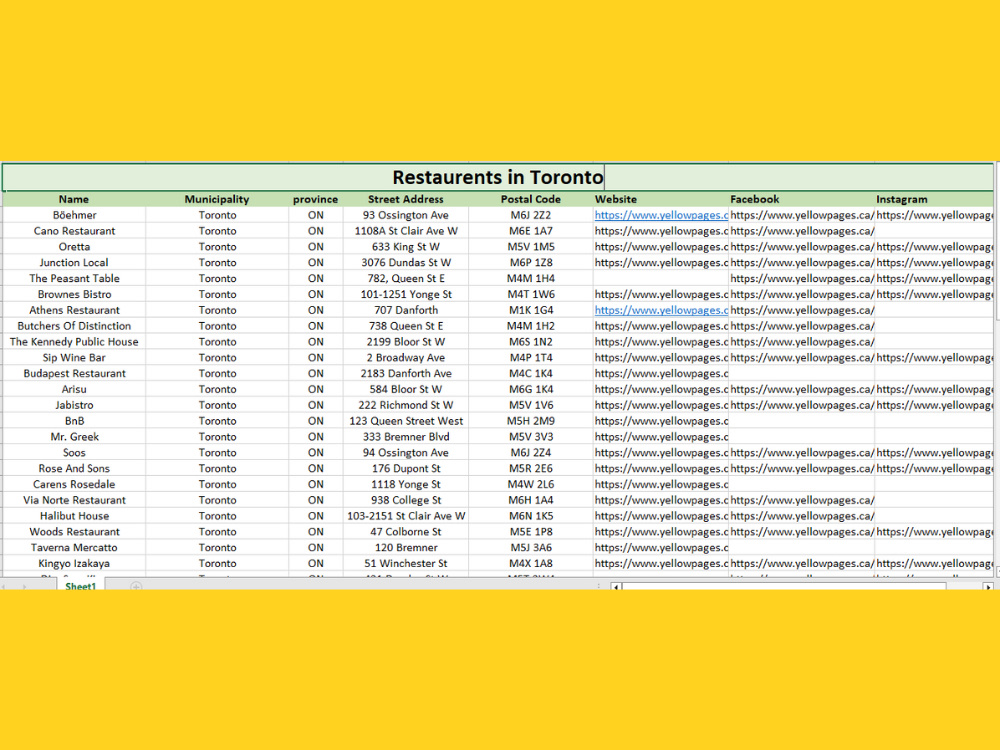This screenshot has width=1000, height=750.
Task: Select address cell '782, Queen St E'
Action: [x=406, y=279]
